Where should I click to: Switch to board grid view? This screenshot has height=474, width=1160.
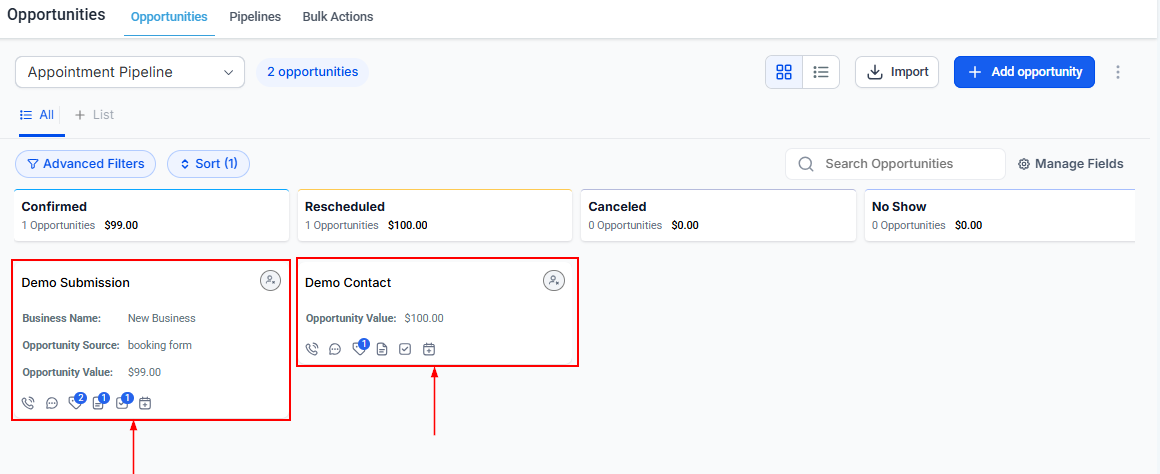783,72
